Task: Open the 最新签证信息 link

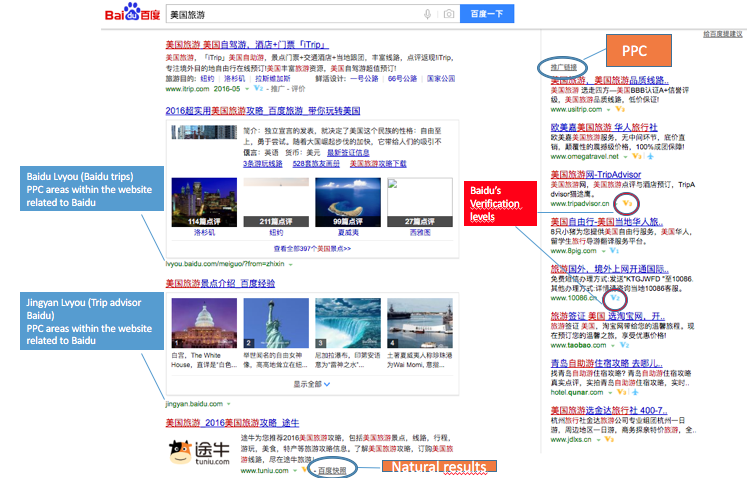Action: [x=348, y=153]
